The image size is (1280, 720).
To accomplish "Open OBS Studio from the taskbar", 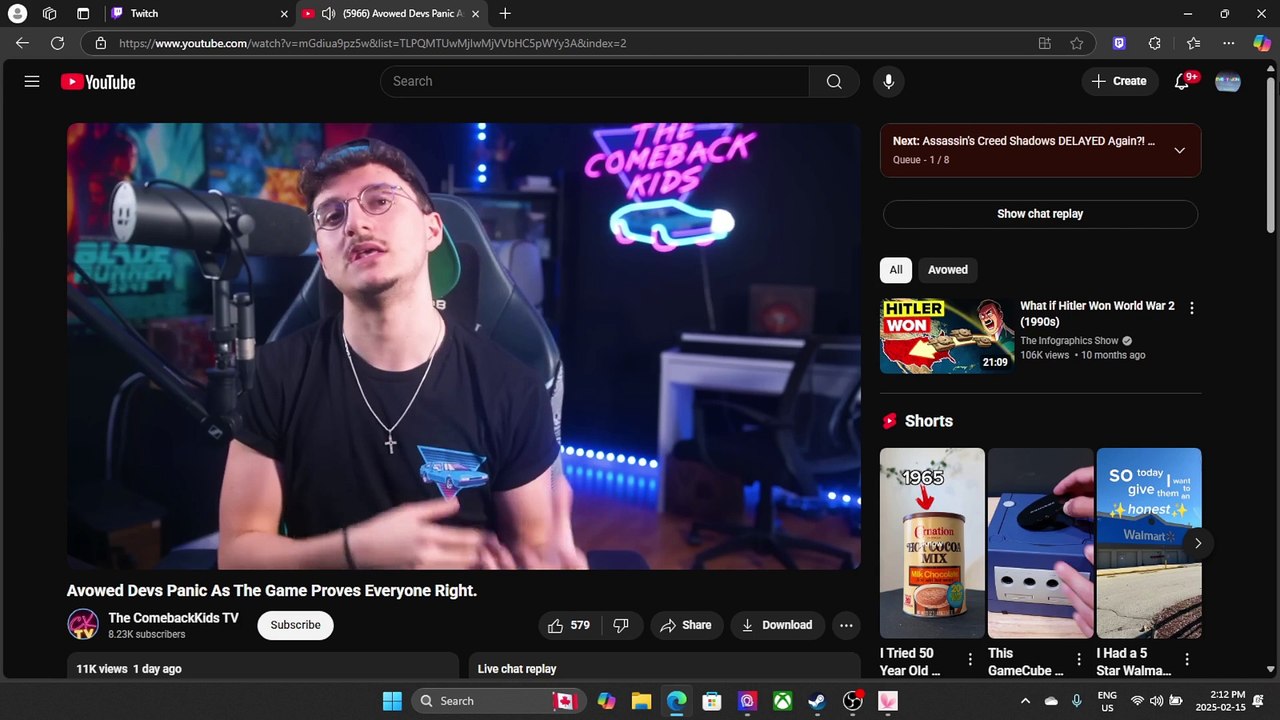I will [x=852, y=701].
